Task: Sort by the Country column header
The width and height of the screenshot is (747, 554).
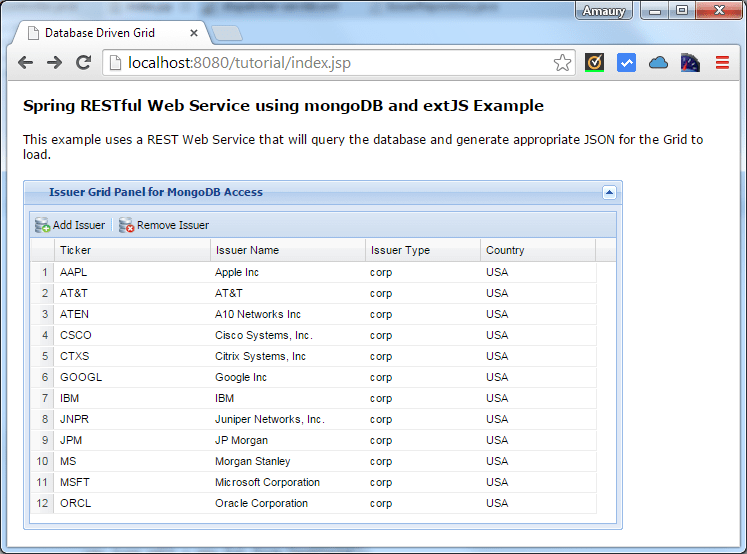Action: [x=538, y=250]
